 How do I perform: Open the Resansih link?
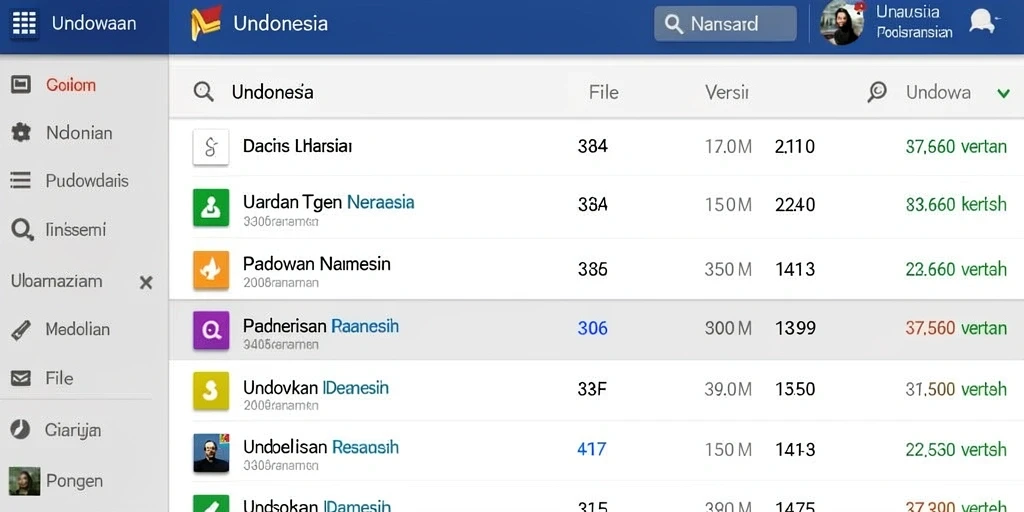tap(366, 447)
